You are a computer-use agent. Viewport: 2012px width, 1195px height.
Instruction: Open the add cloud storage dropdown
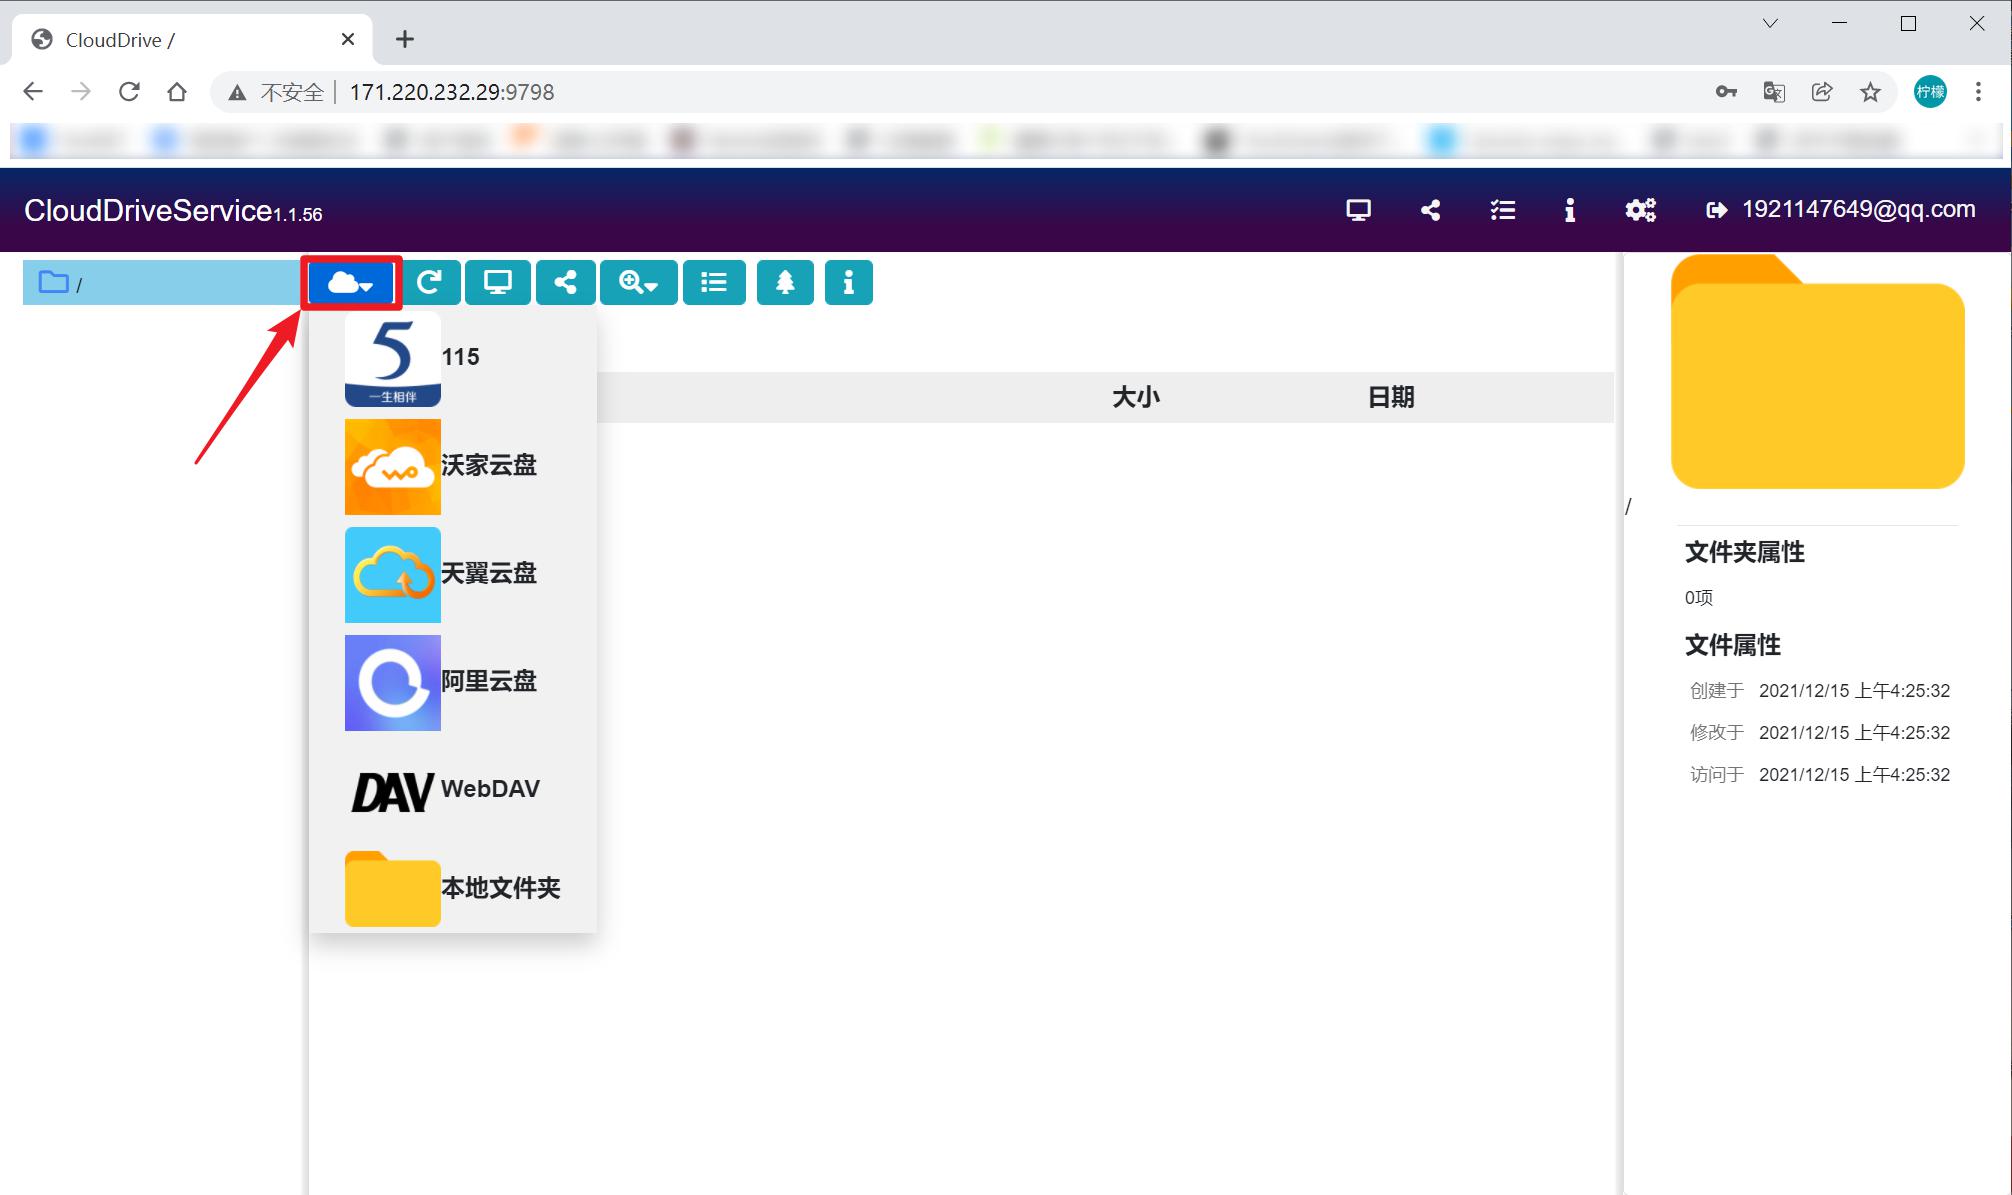point(351,283)
